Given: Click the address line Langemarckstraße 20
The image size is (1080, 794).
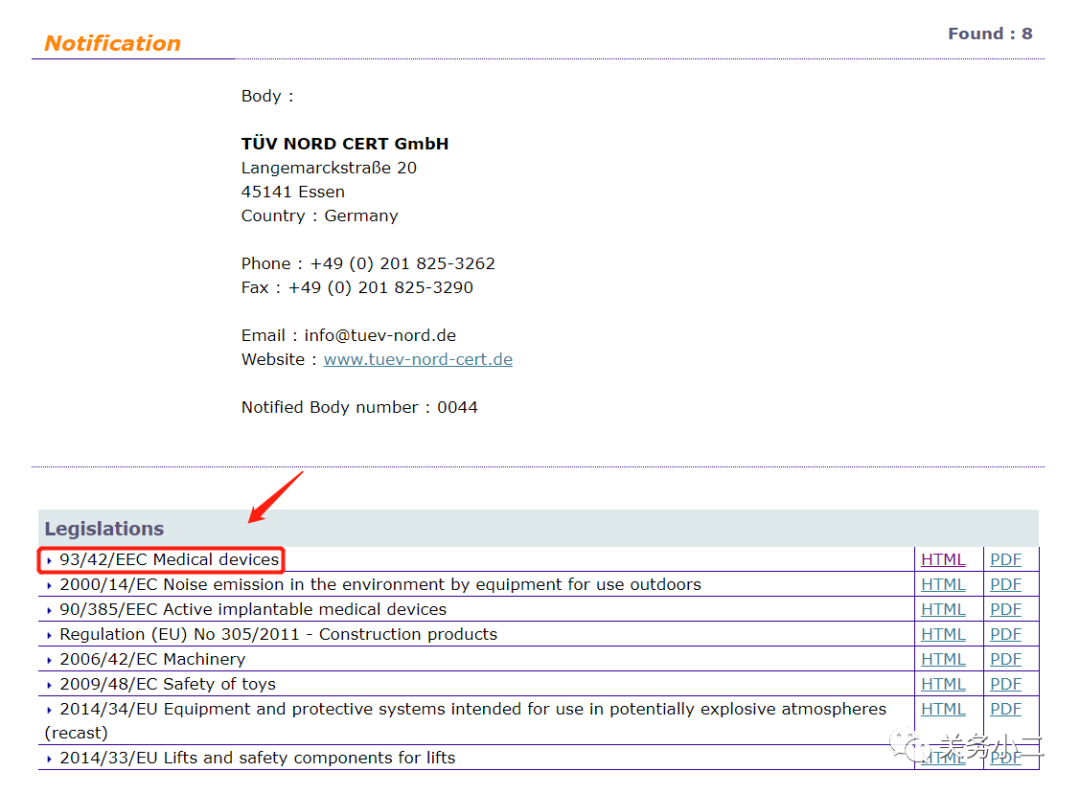Looking at the screenshot, I should tap(329, 168).
